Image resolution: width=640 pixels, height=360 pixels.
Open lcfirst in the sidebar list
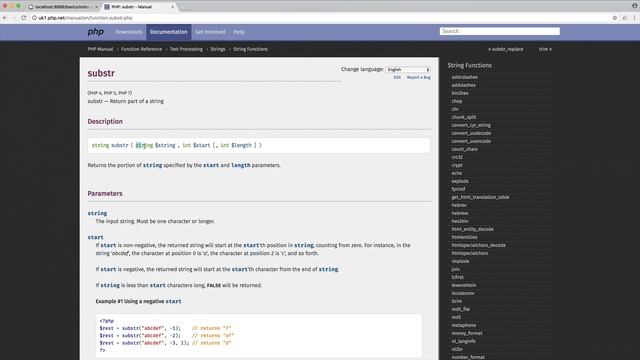tap(458, 277)
